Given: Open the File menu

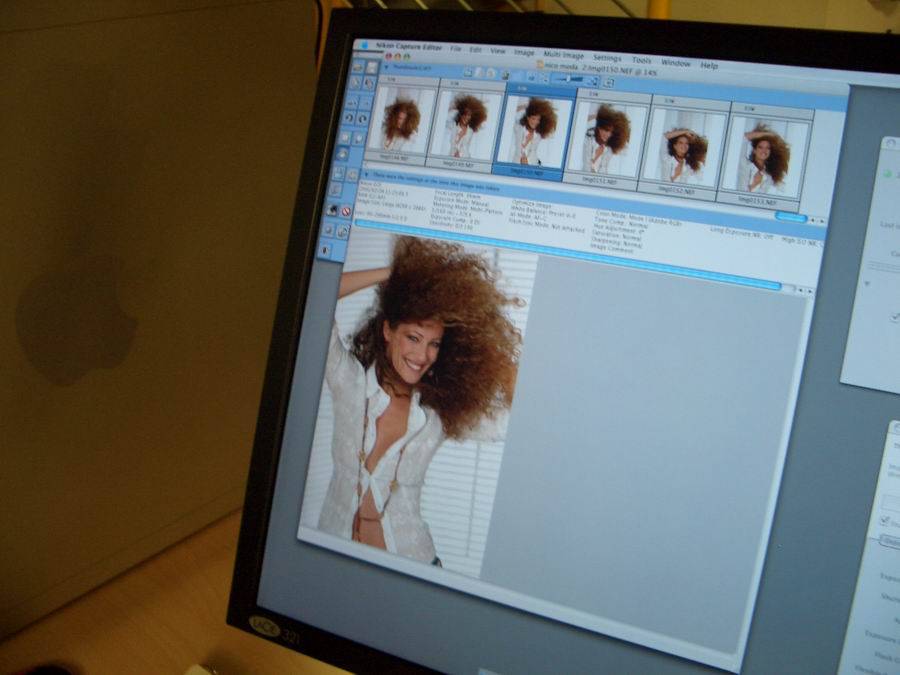Looking at the screenshot, I should point(456,48).
